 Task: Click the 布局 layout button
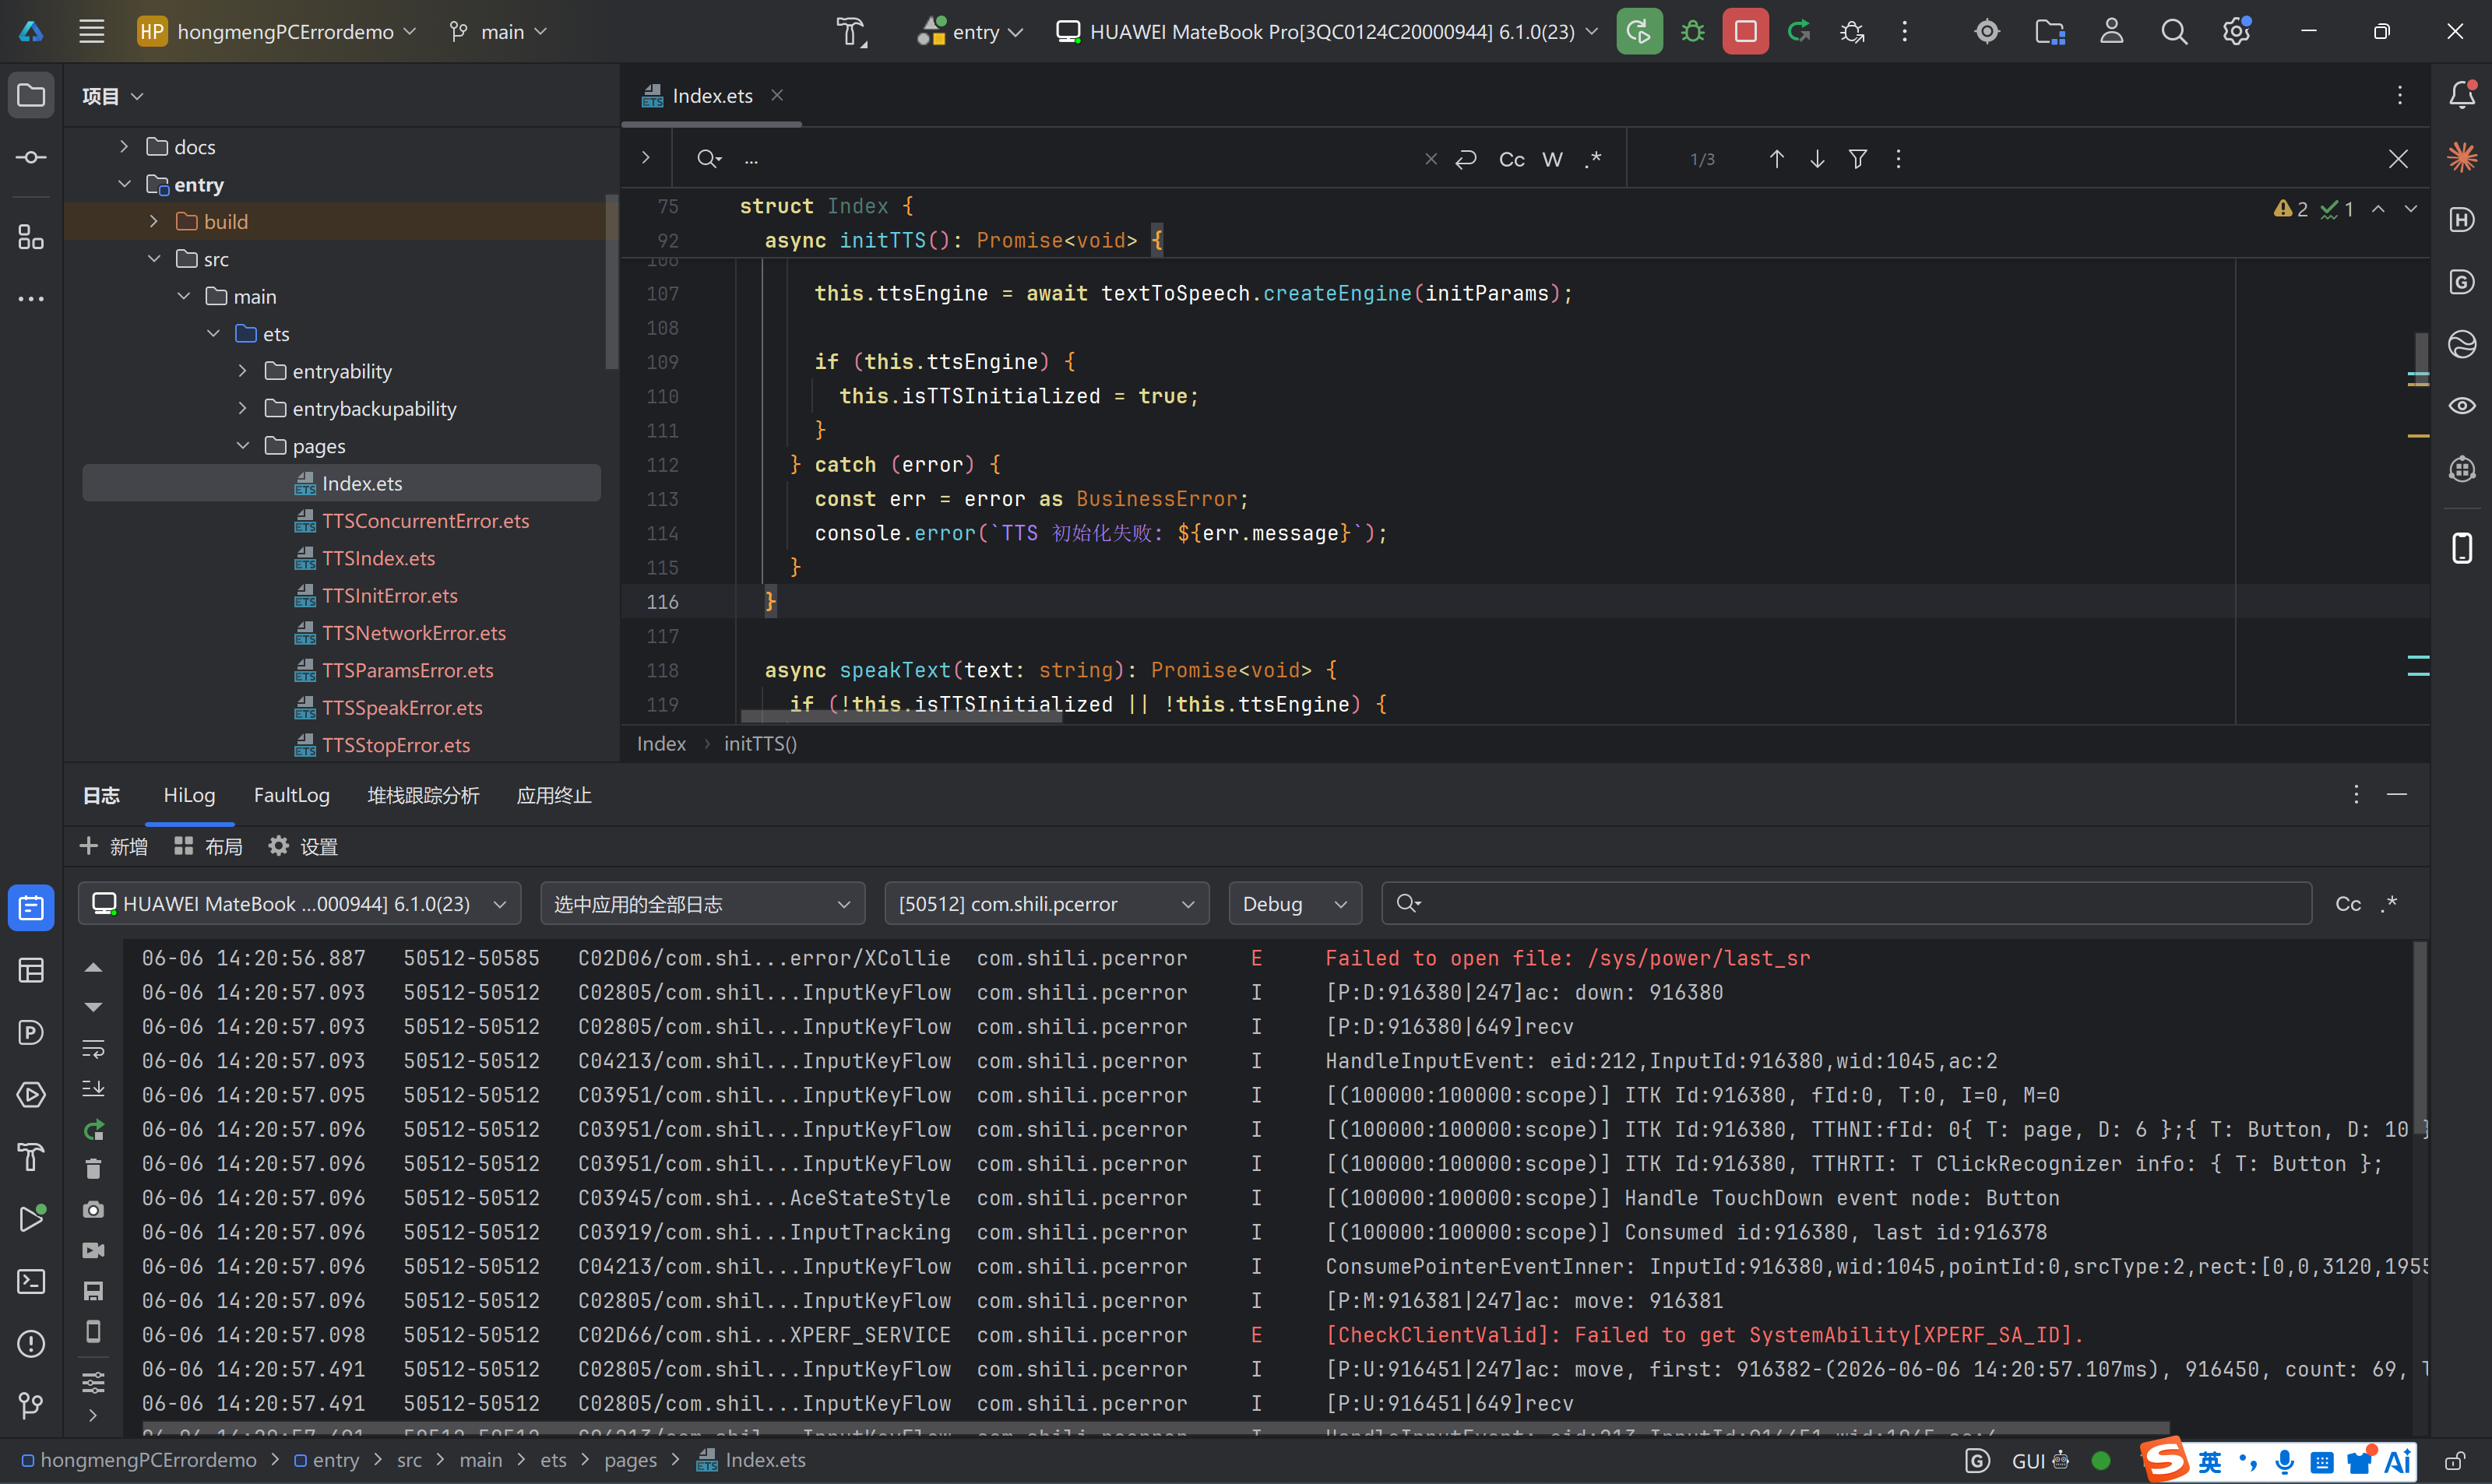click(x=208, y=847)
